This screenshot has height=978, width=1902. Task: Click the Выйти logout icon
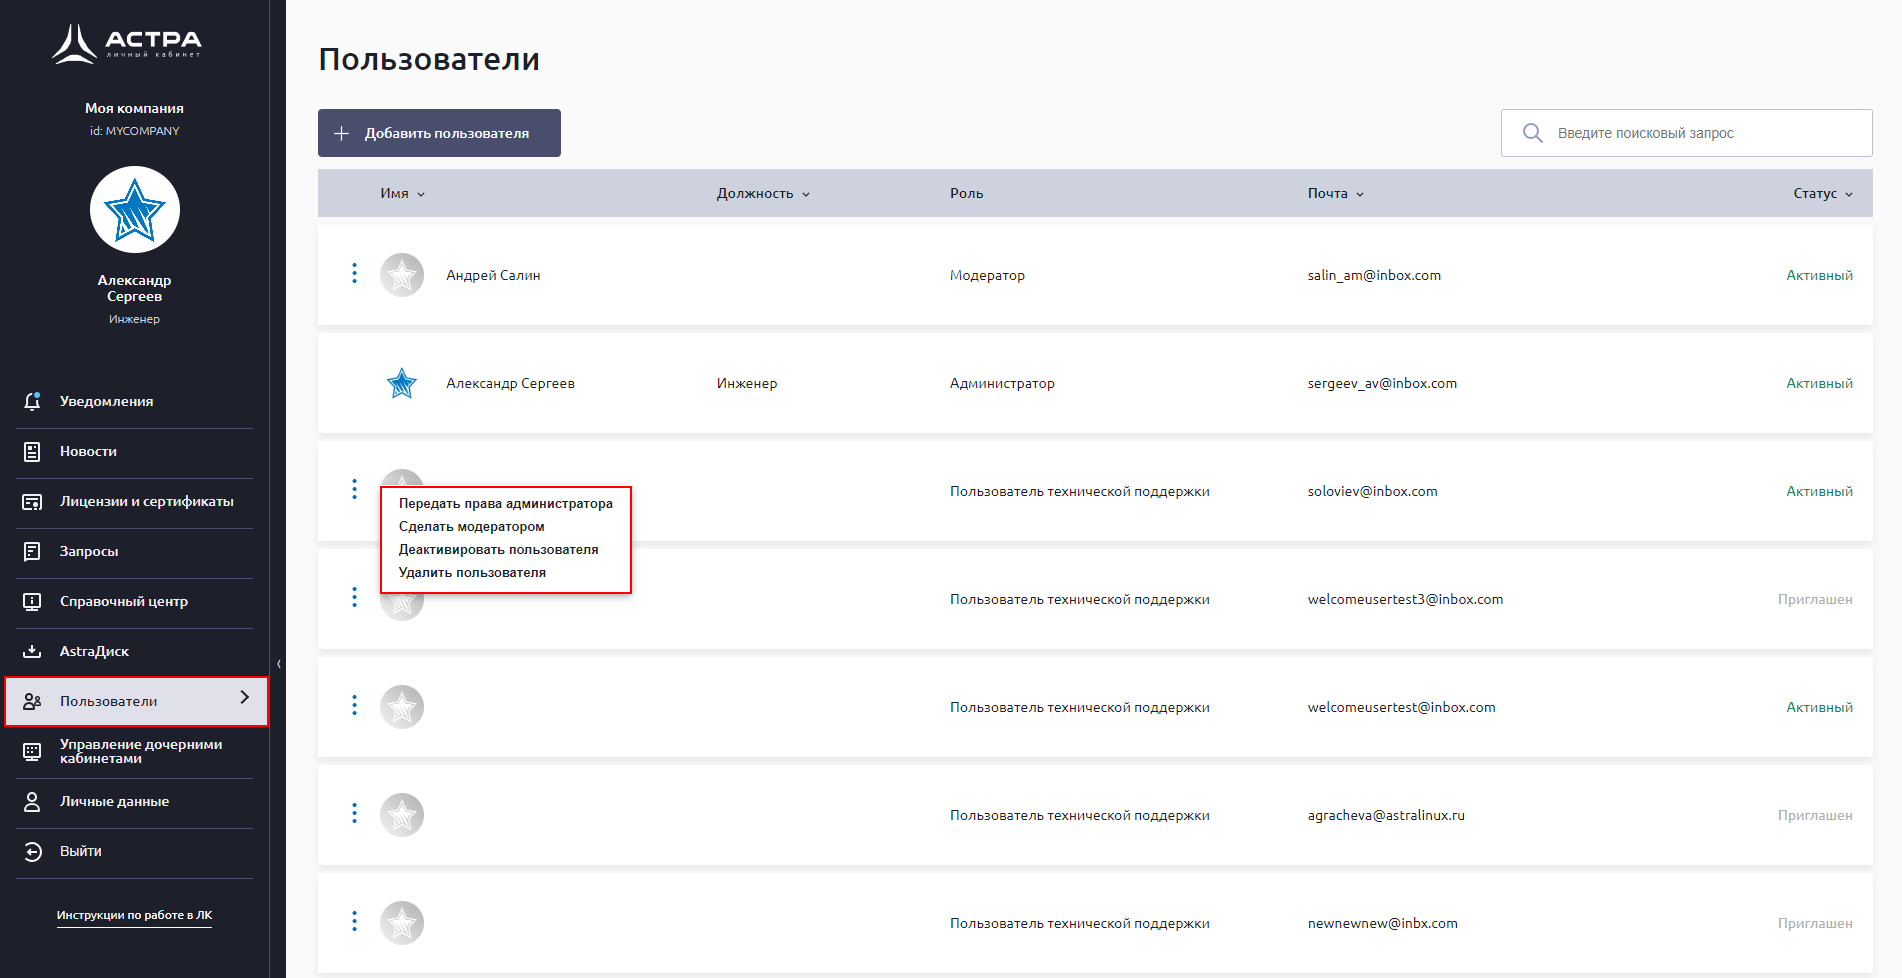(x=32, y=852)
